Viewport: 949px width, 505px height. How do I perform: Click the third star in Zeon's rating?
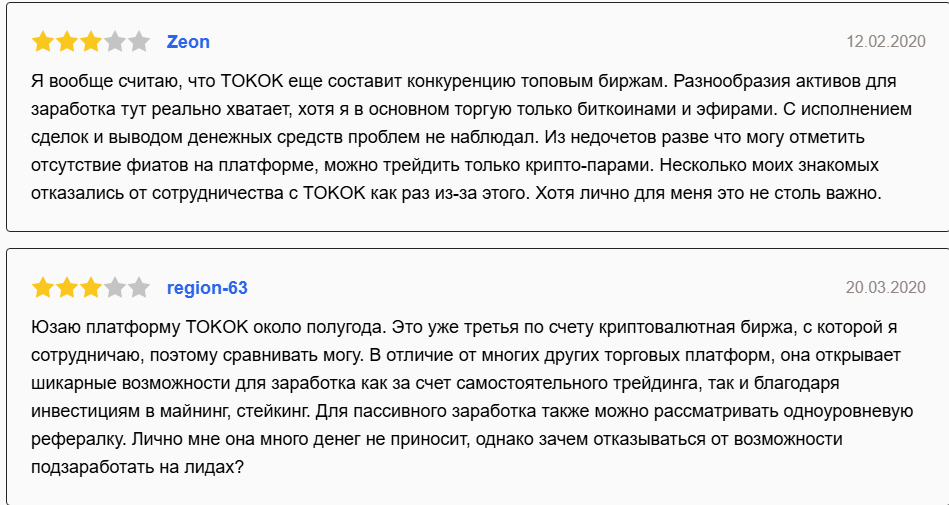click(x=91, y=42)
